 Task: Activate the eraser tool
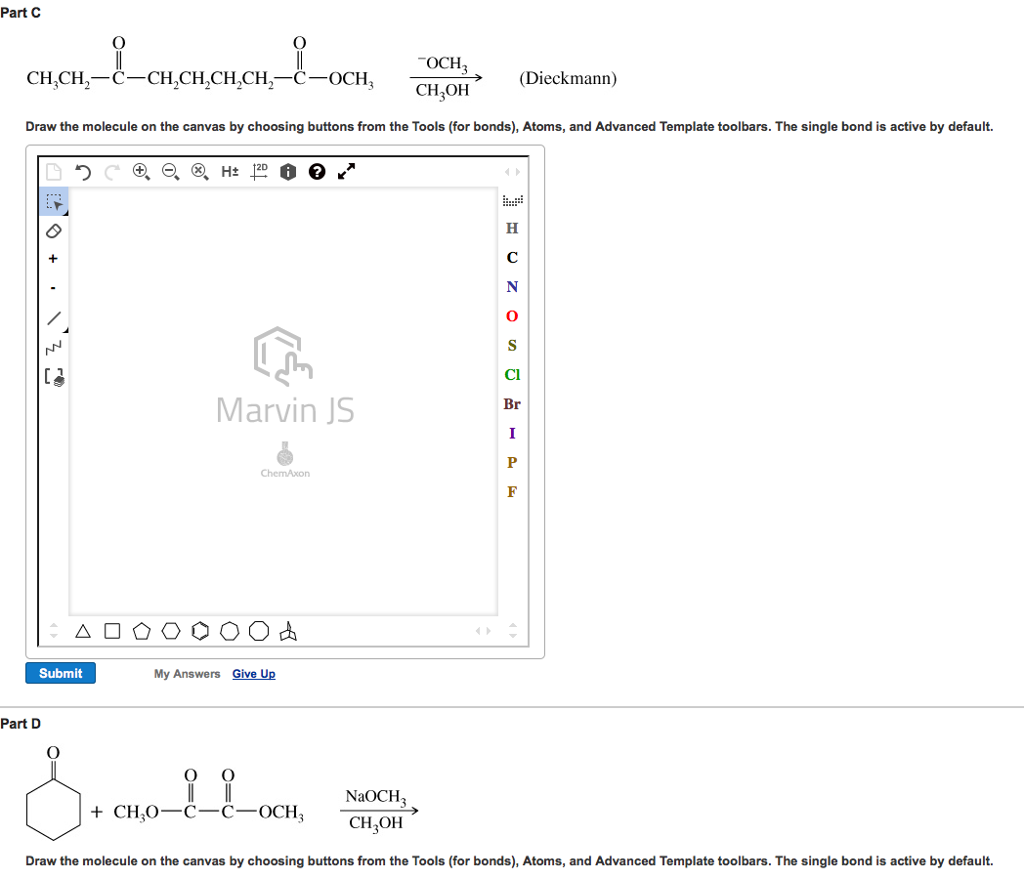coord(54,231)
